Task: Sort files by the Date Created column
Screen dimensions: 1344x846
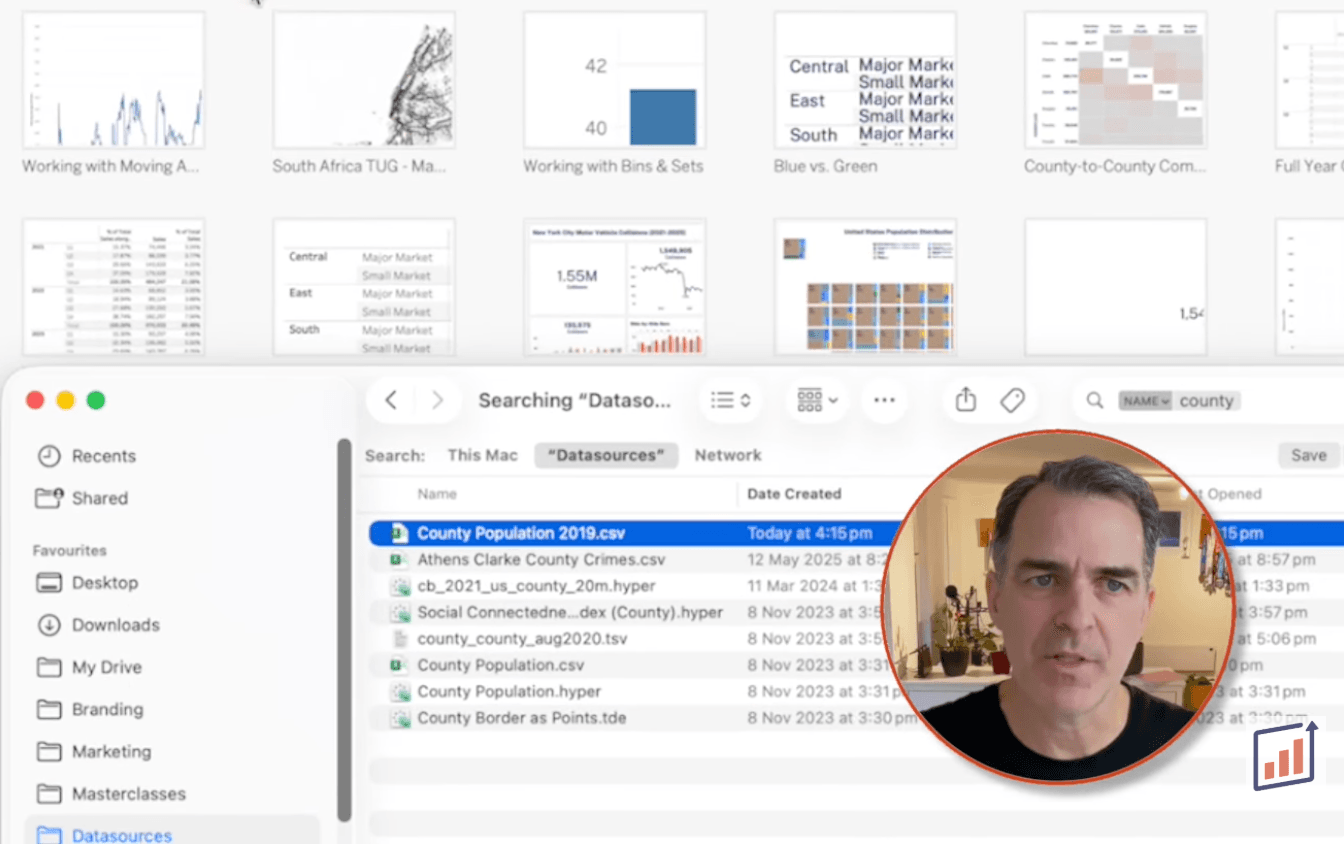Action: [794, 494]
